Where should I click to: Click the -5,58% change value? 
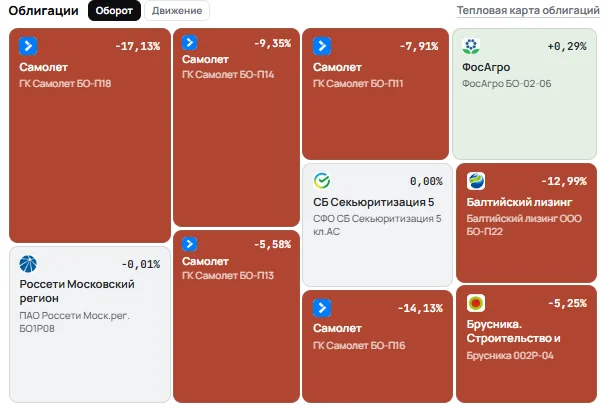[x=272, y=244]
